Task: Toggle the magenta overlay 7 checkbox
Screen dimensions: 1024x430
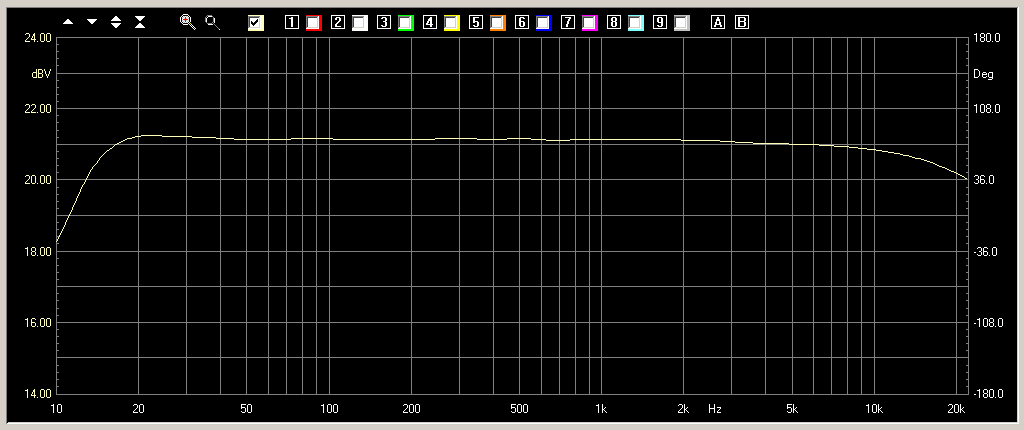Action: tap(590, 23)
